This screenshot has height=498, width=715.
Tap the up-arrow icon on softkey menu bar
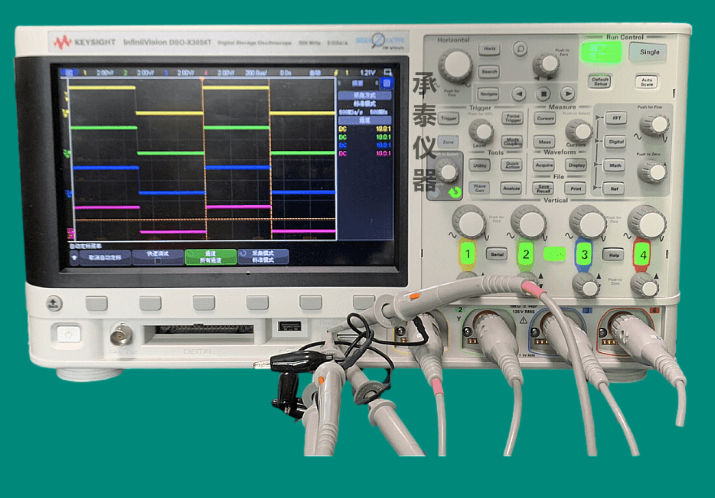tap(74, 257)
